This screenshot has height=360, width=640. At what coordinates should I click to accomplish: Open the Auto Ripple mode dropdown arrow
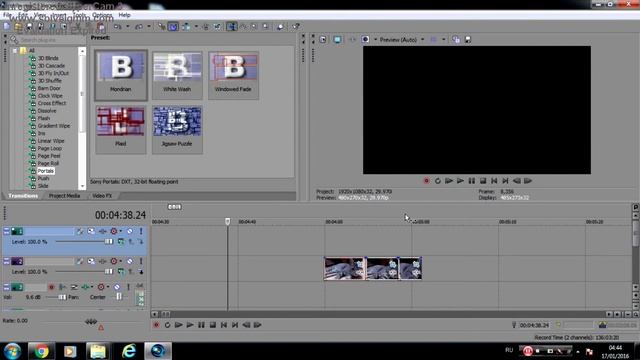click(196, 27)
